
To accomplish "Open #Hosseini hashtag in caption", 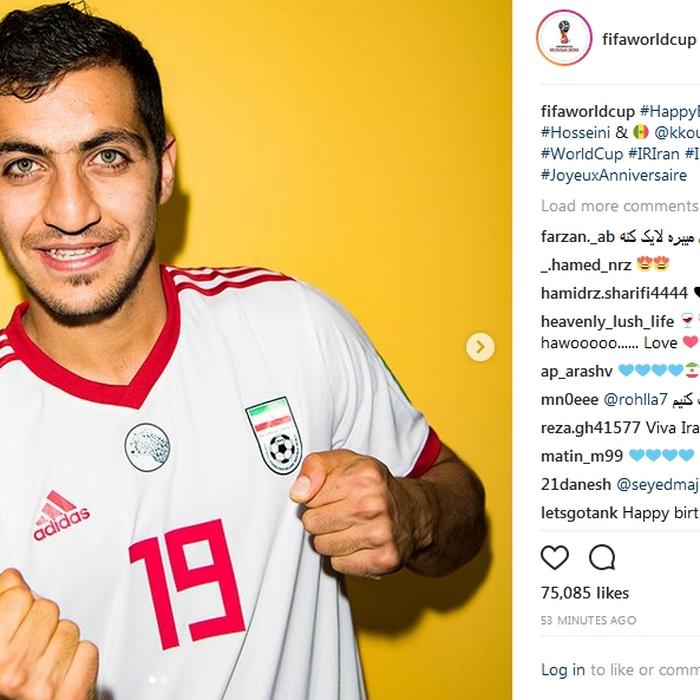I will point(575,132).
